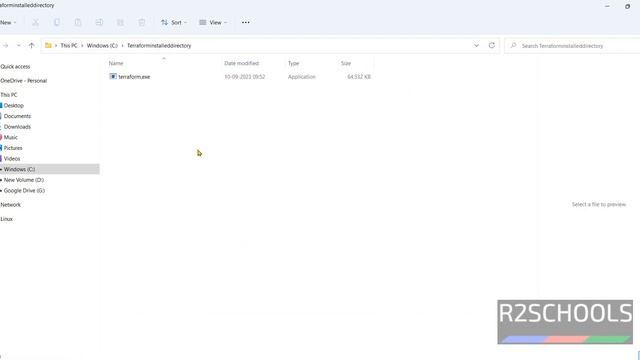Viewport: 640px width, 360px height.
Task: Select Windows (C:) drive in sidebar
Action: click(x=49, y=169)
